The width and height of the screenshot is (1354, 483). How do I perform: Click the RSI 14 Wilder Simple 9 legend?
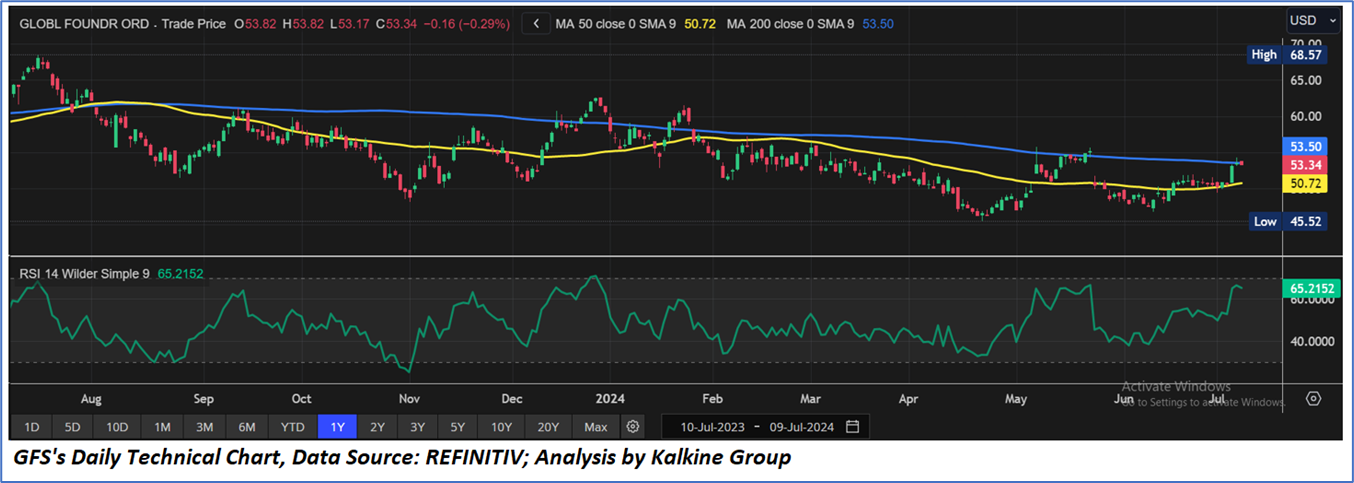pyautogui.click(x=84, y=272)
